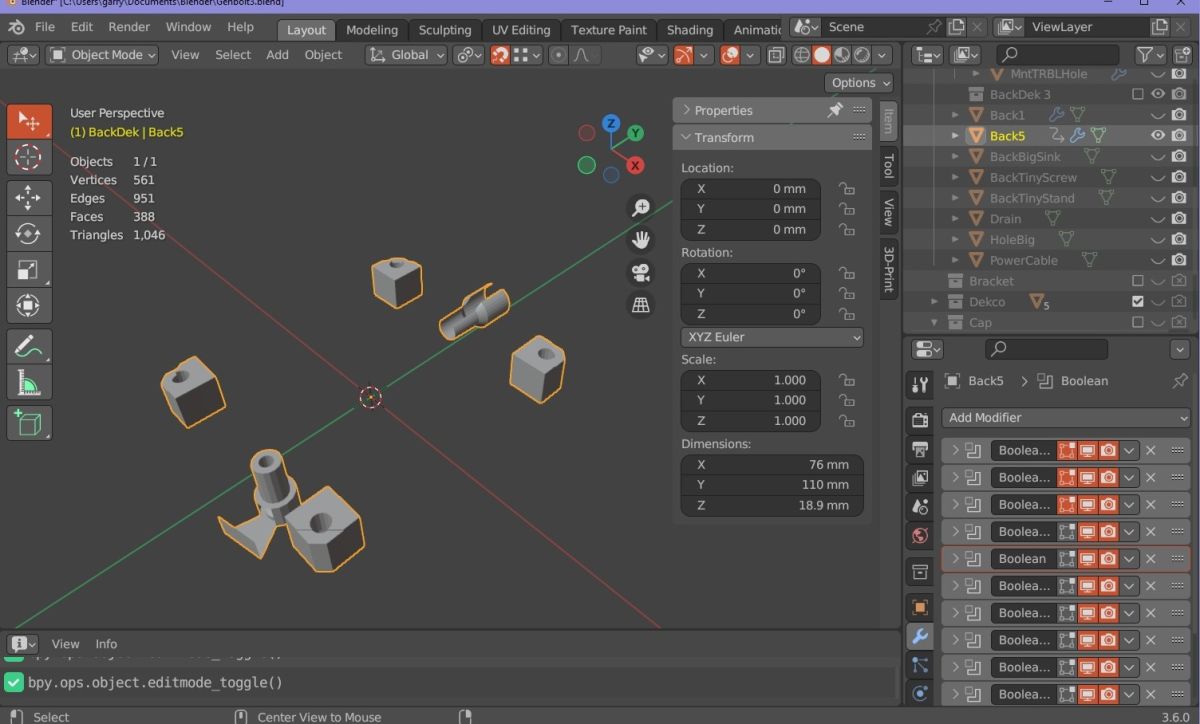Open the Blender logo menu
This screenshot has height=724, width=1200.
click(18, 27)
